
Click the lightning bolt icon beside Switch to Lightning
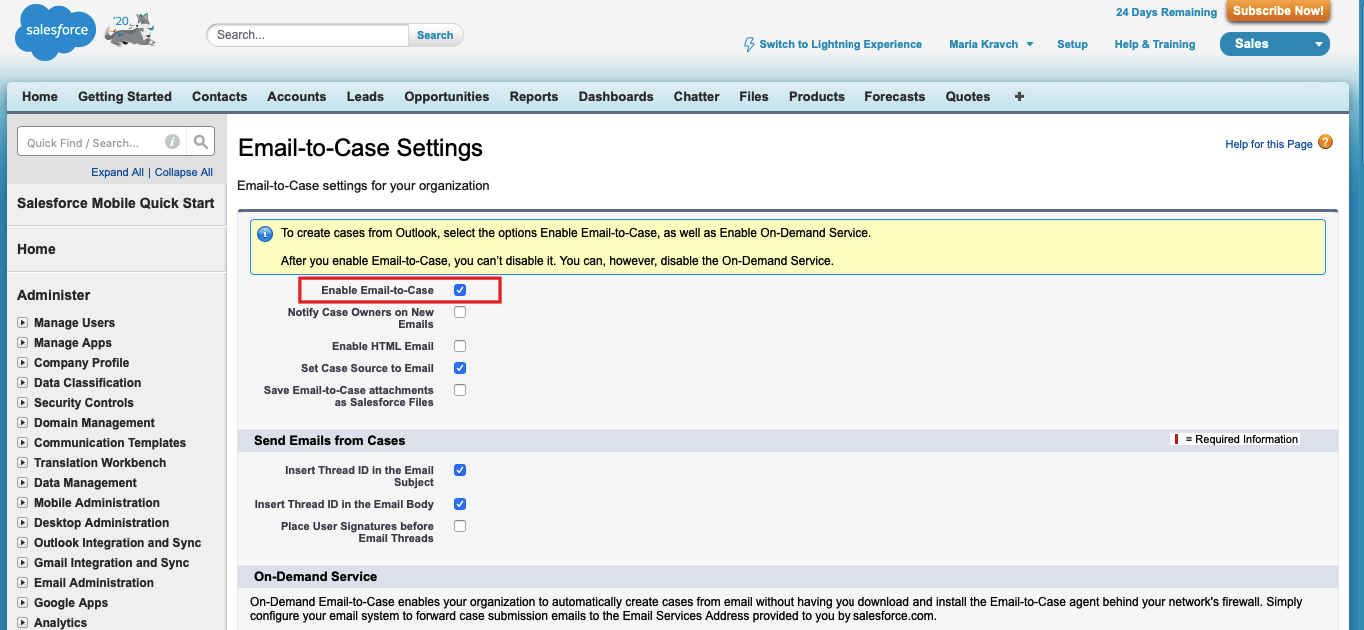pos(749,44)
